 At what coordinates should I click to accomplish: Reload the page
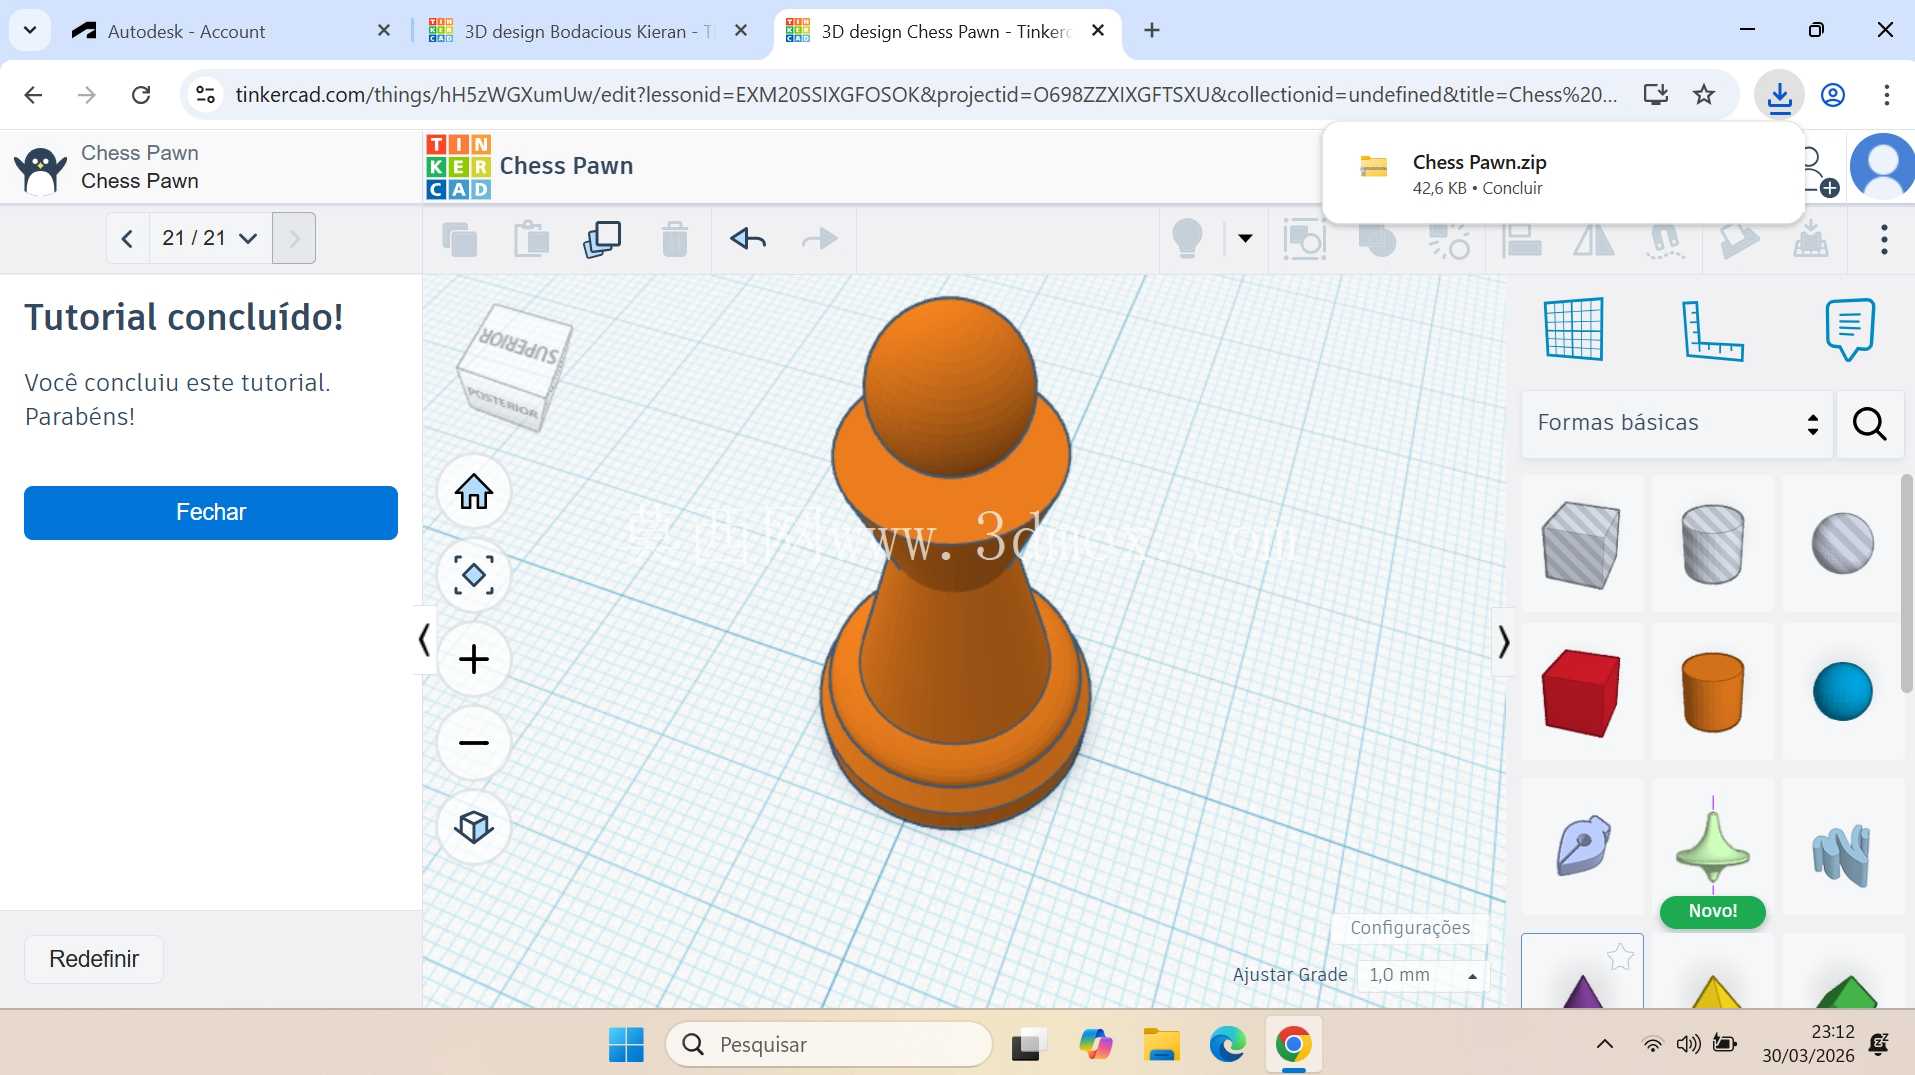click(x=141, y=95)
